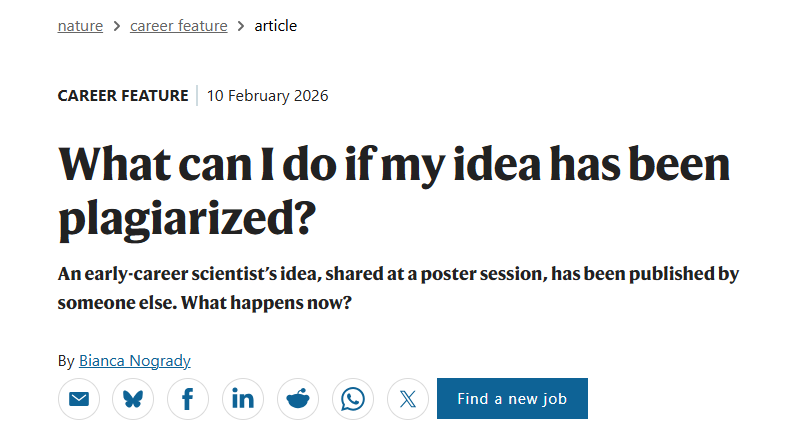Screen dimensions: 805x448
Task: Share the article on LinkedIn
Action: (x=243, y=399)
